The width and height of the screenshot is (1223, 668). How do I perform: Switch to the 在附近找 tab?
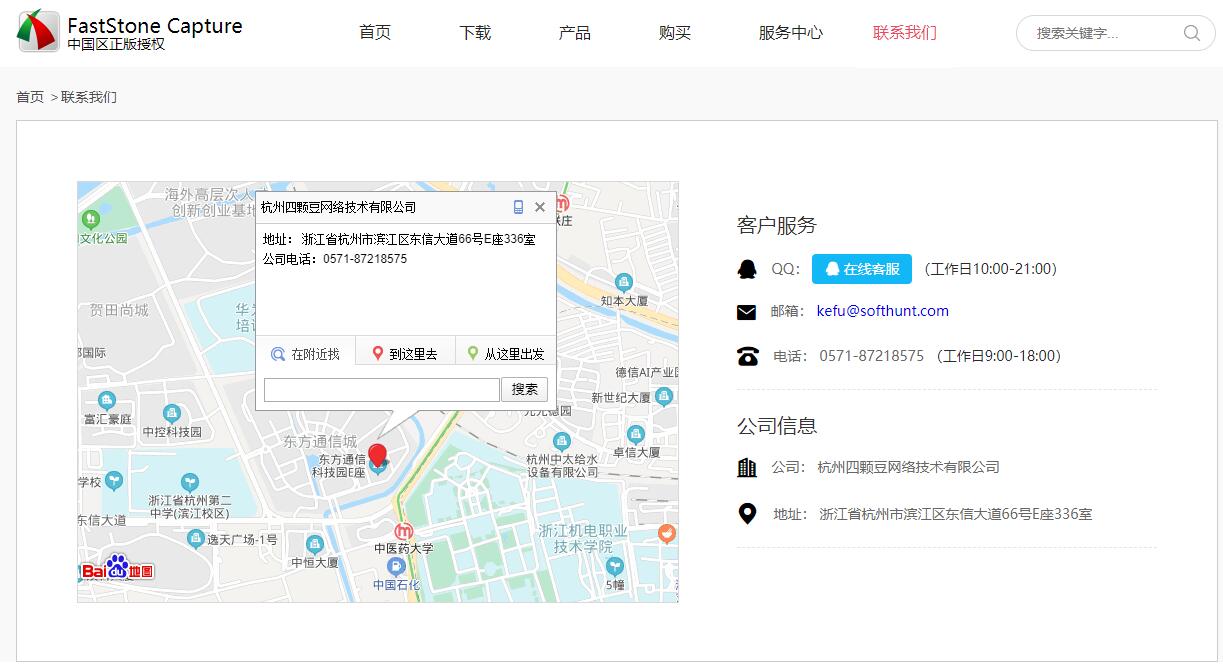coord(306,353)
